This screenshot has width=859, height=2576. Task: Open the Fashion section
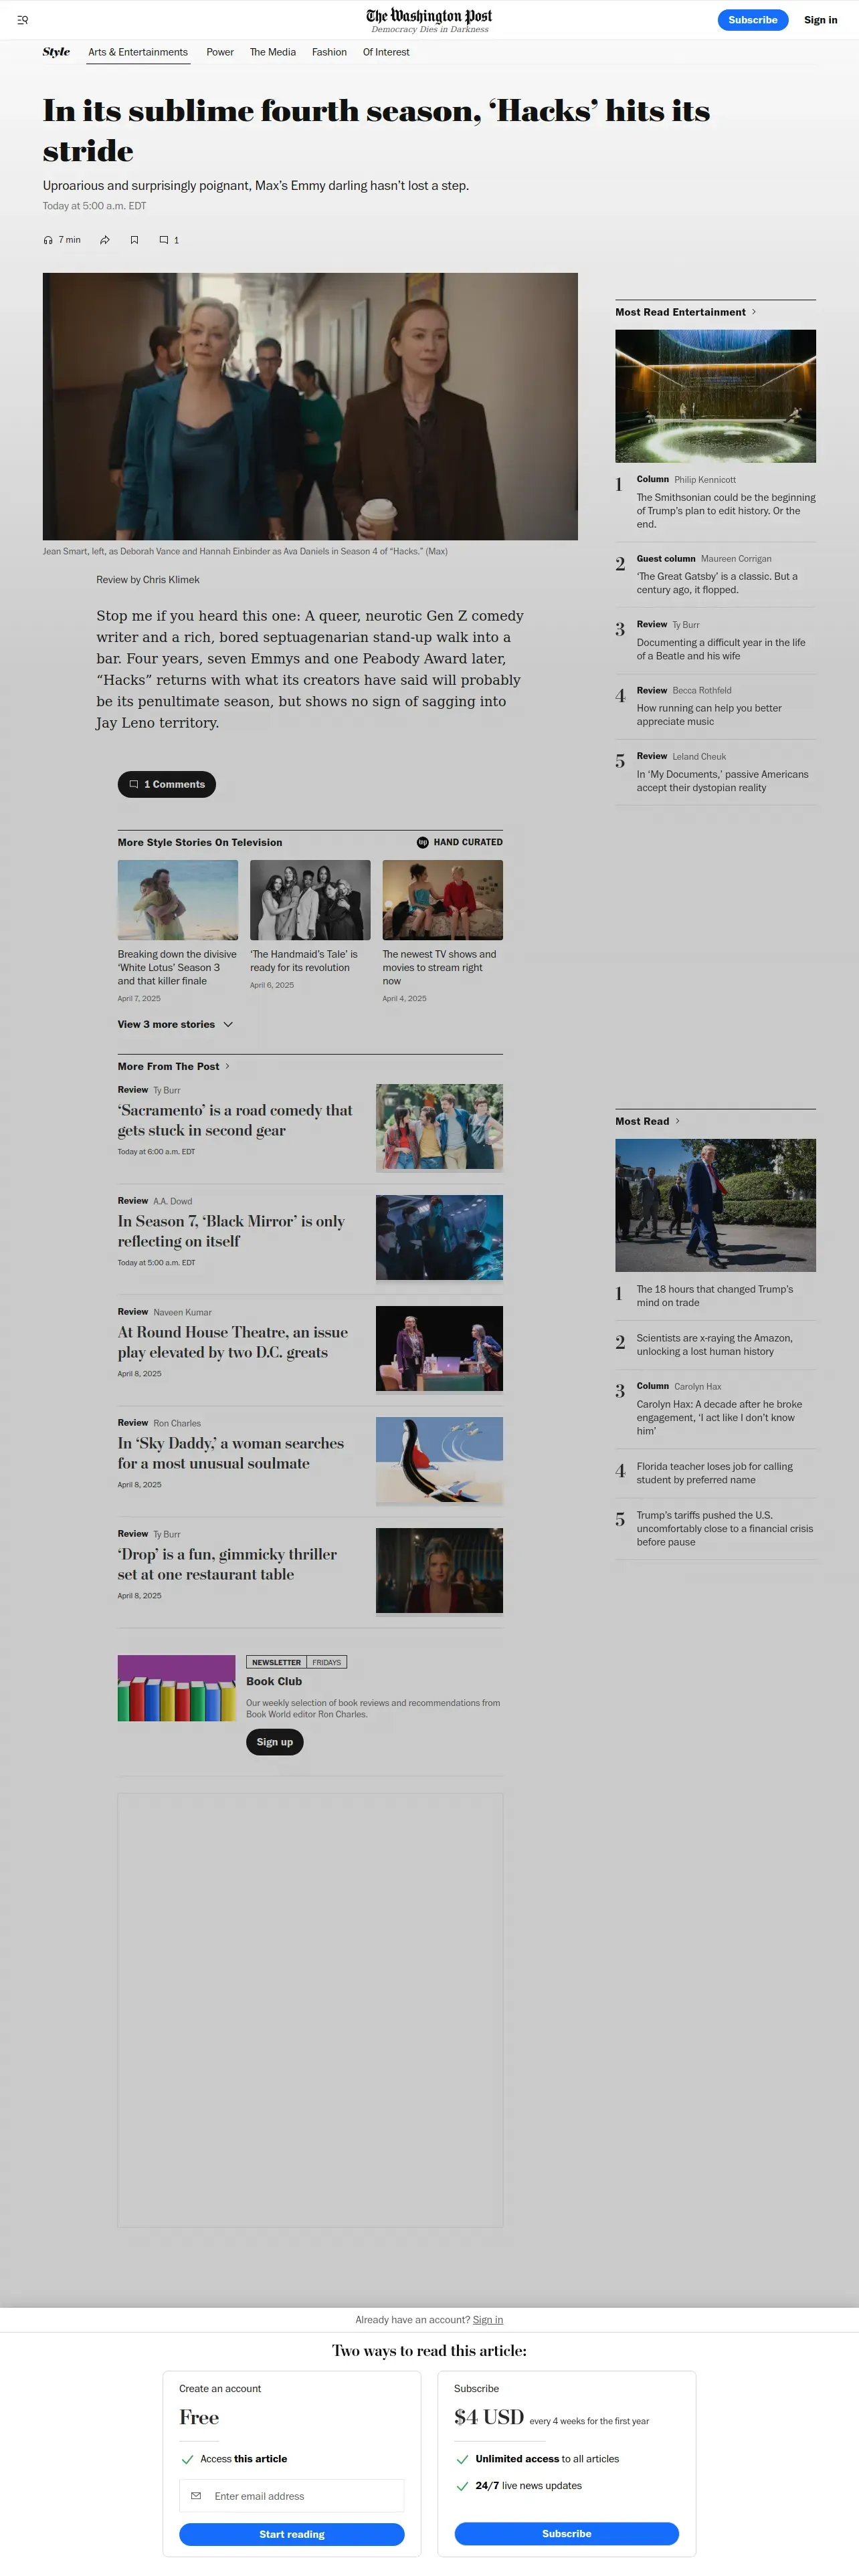pos(329,52)
